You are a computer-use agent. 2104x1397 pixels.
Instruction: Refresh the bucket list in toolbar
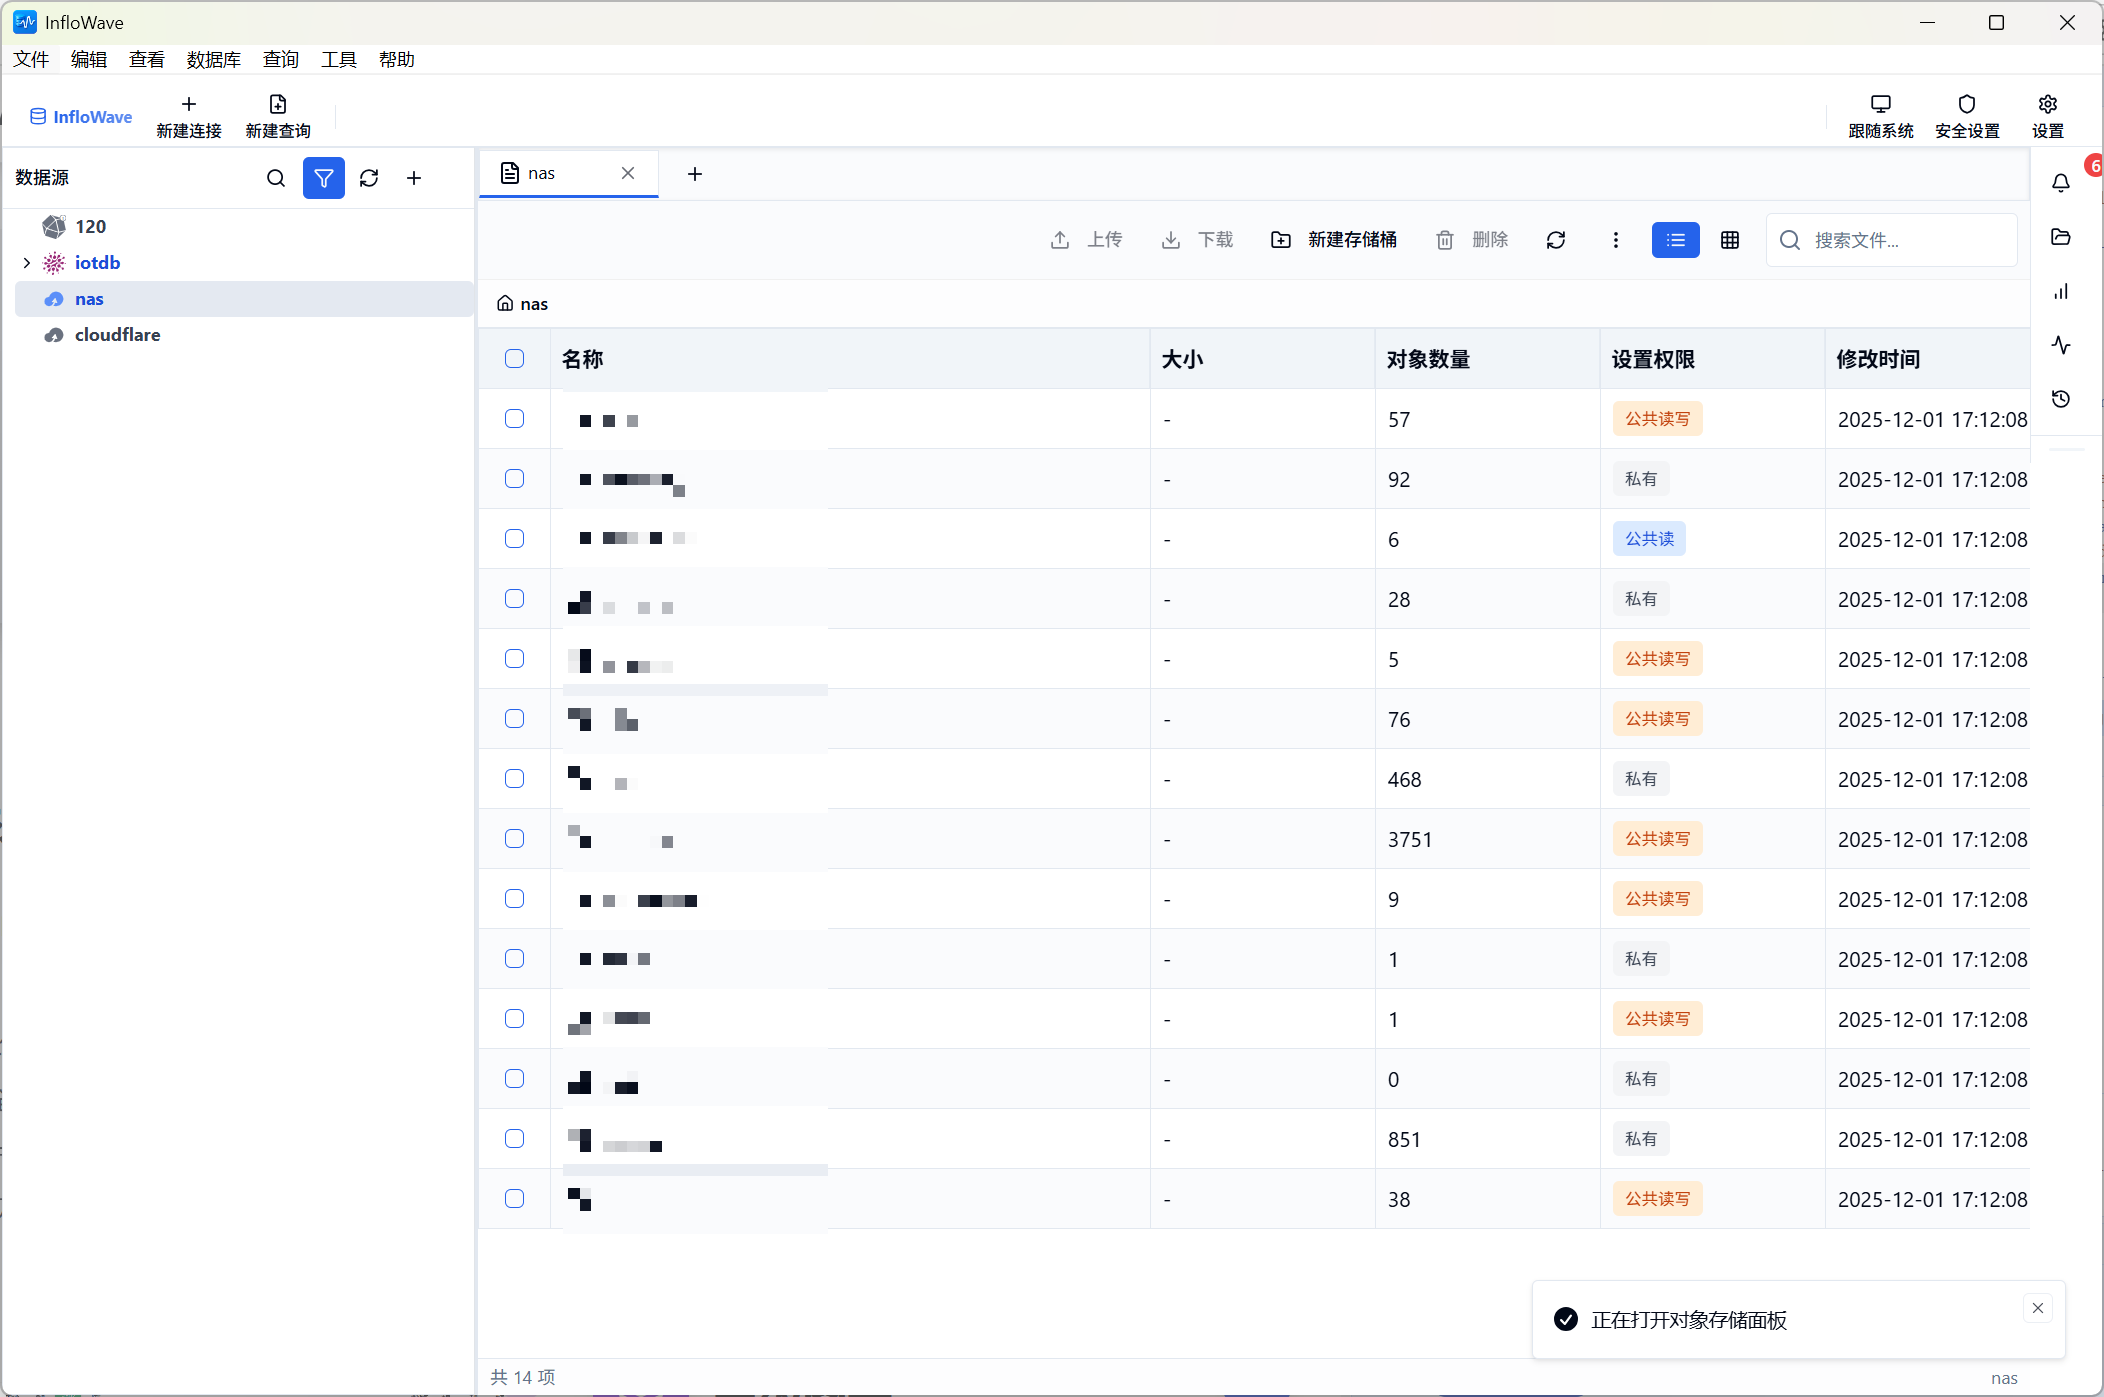(x=1556, y=240)
